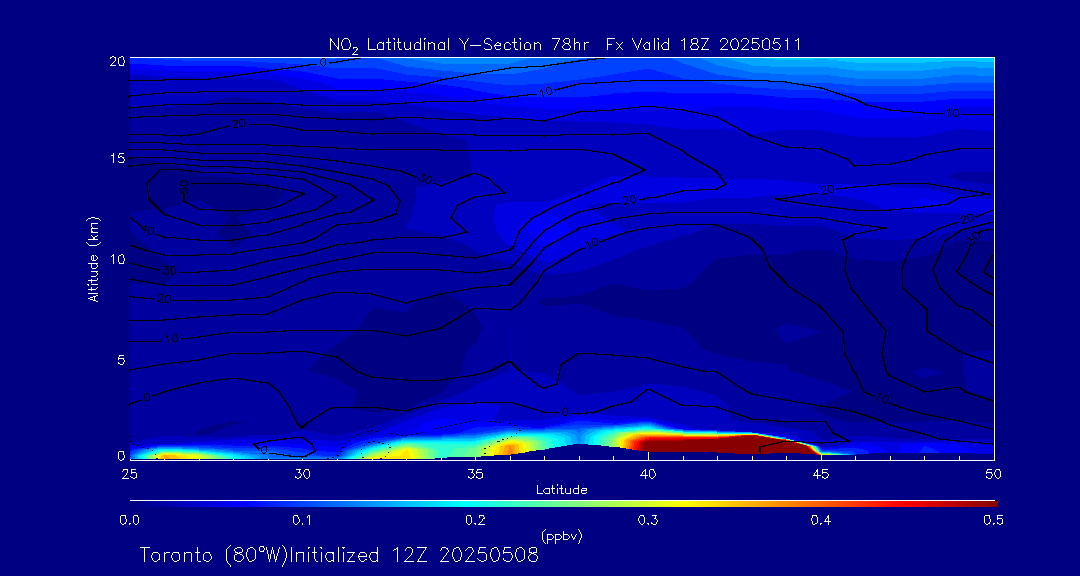Viewport: 1080px width, 576px height.
Task: Click the y-axis tick label '15'
Action: [117, 158]
